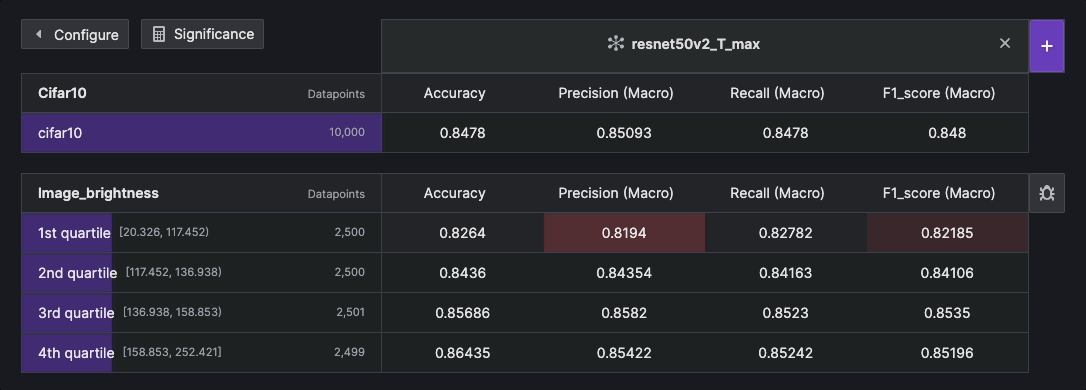The height and width of the screenshot is (390, 1086).
Task: Click 4th quartile recall 0.85242
Action: click(785, 353)
